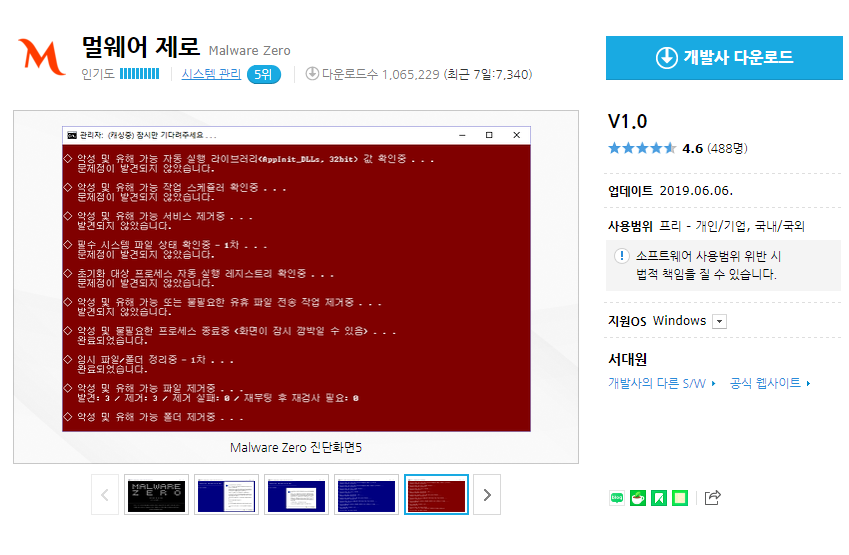The height and width of the screenshot is (555, 849).
Task: Share to Naver cafe icon
Action: click(x=638, y=498)
